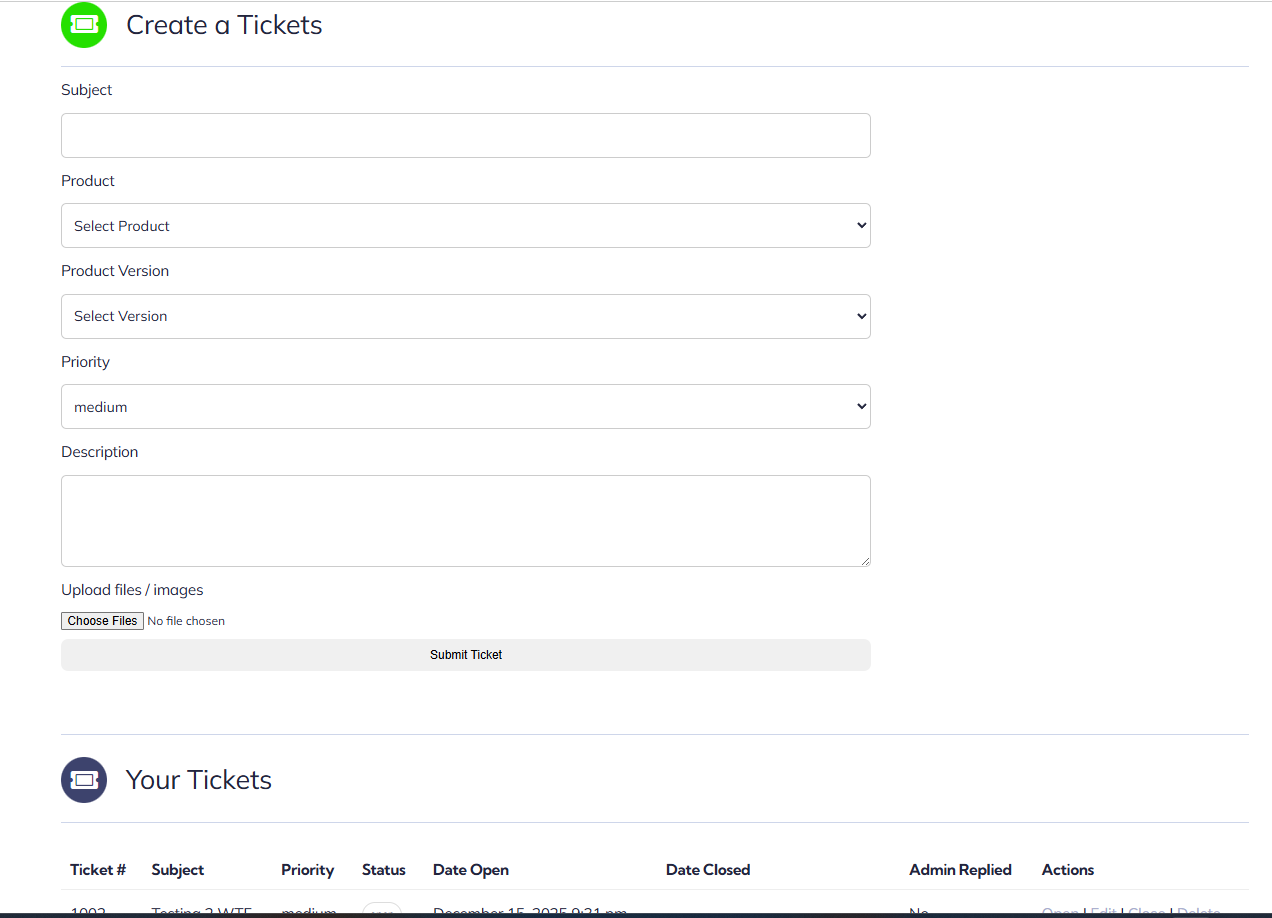Grab the Description box resize handle

[864, 560]
